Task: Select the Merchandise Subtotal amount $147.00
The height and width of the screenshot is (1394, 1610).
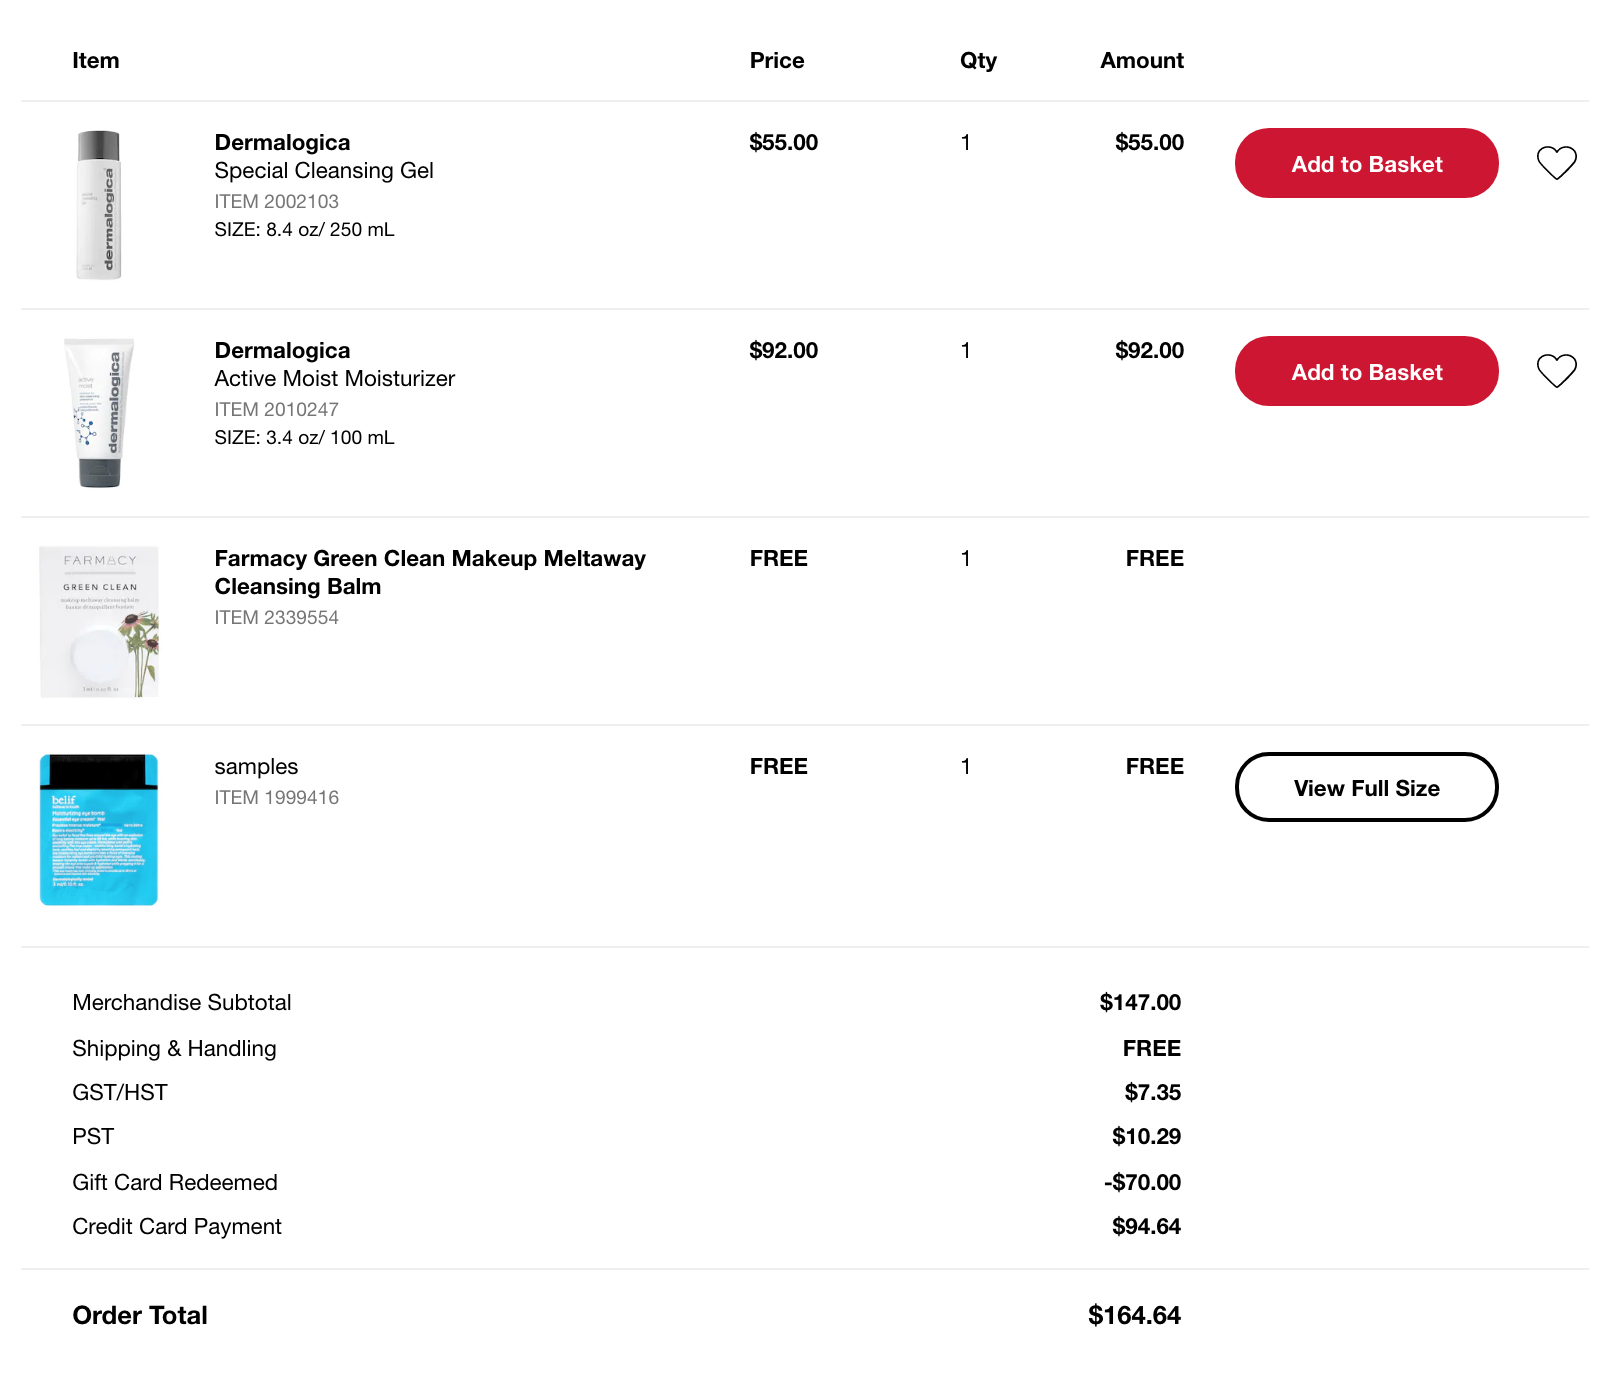Action: click(1140, 1002)
